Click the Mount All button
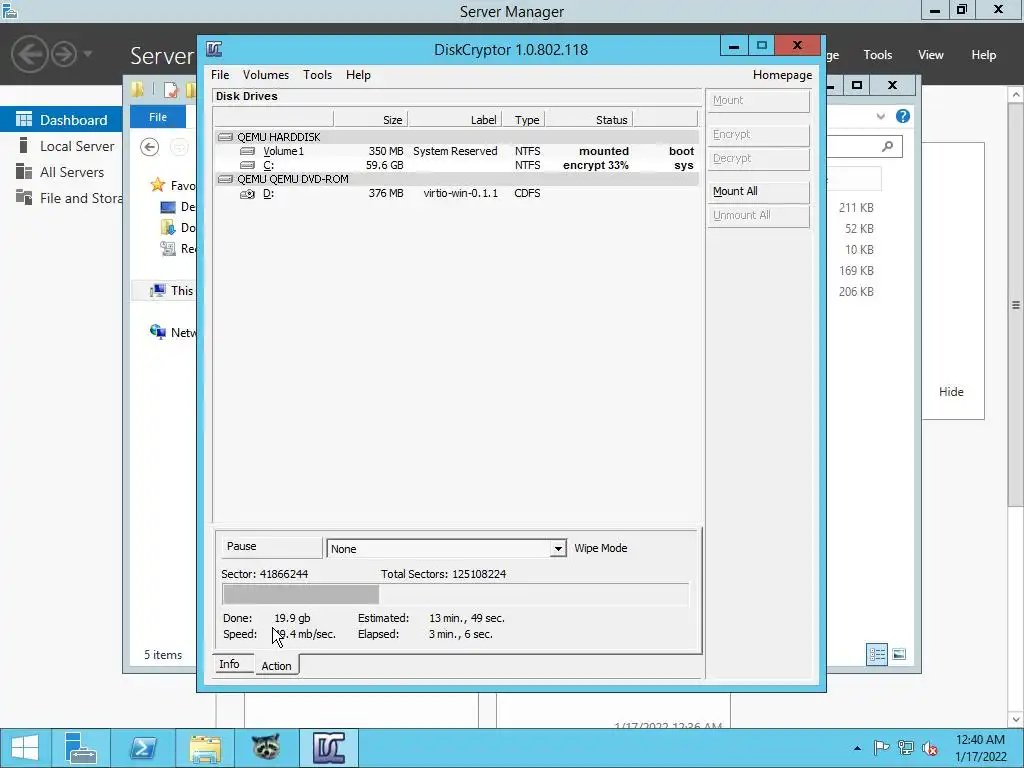Screen dimensions: 1024x768 [x=758, y=191]
